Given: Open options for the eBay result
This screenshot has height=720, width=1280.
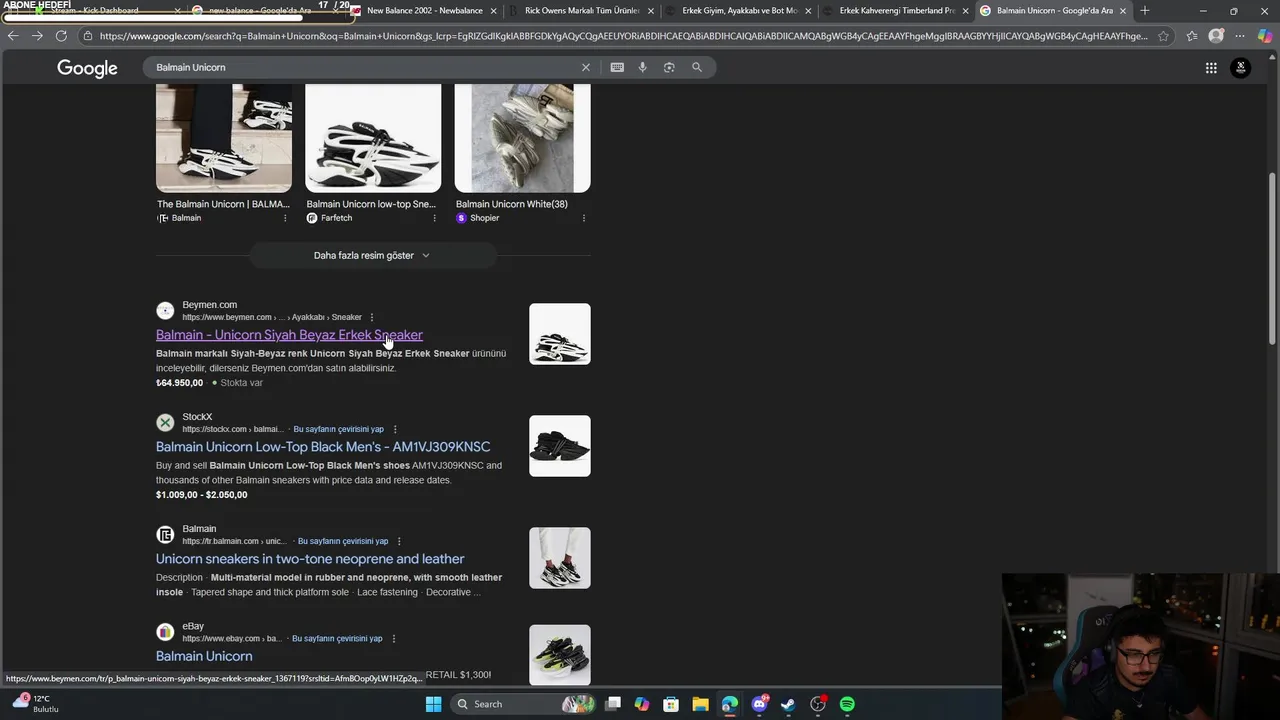Looking at the screenshot, I should tap(393, 638).
